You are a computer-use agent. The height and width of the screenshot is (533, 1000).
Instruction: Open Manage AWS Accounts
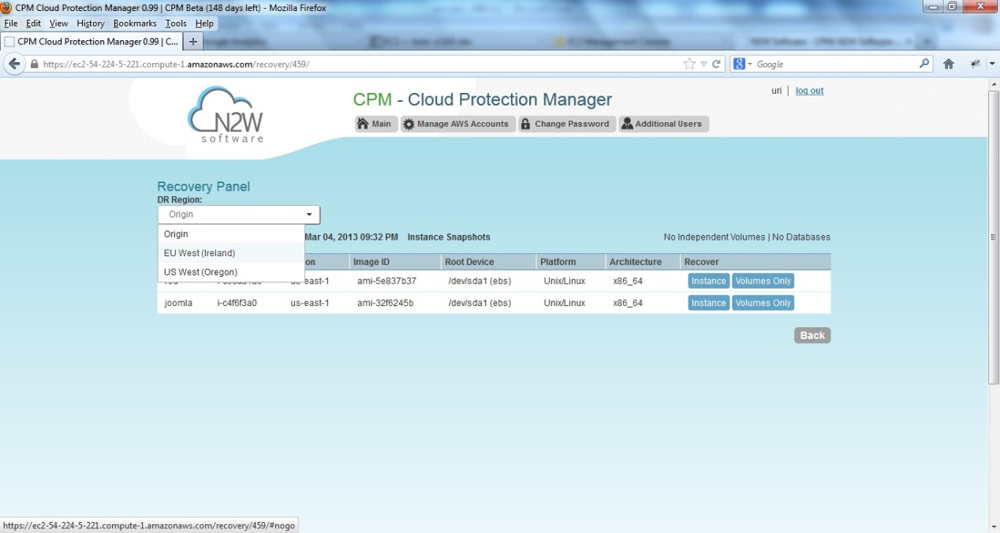pyautogui.click(x=457, y=124)
